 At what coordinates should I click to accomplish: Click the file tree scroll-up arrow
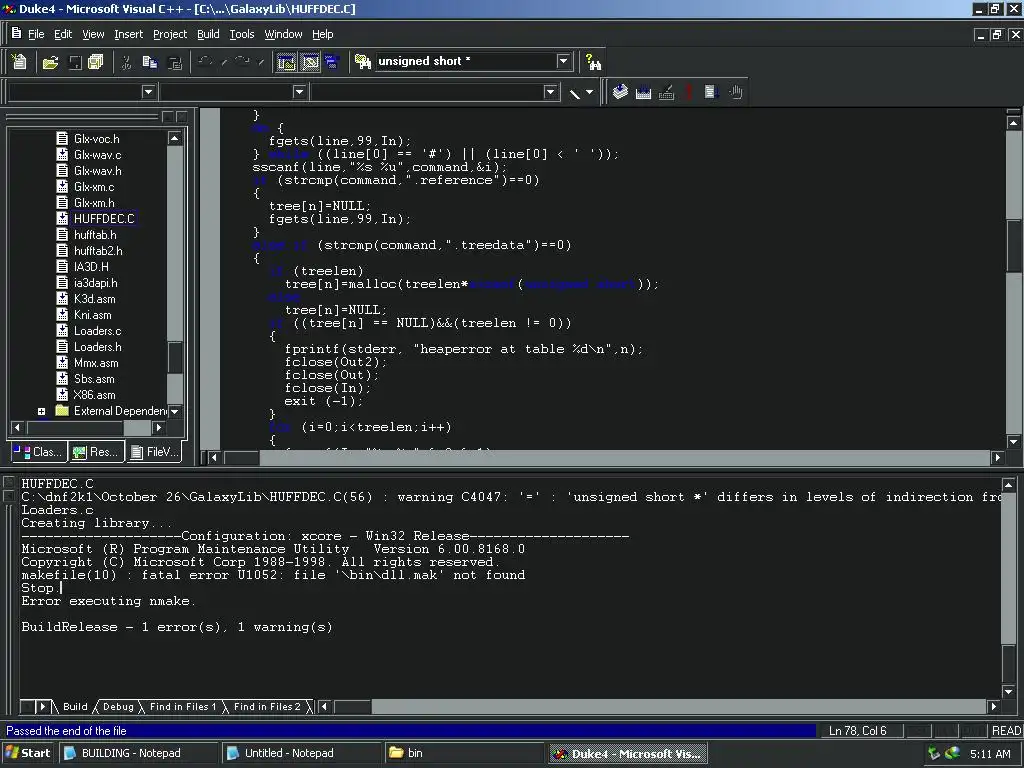pos(174,138)
